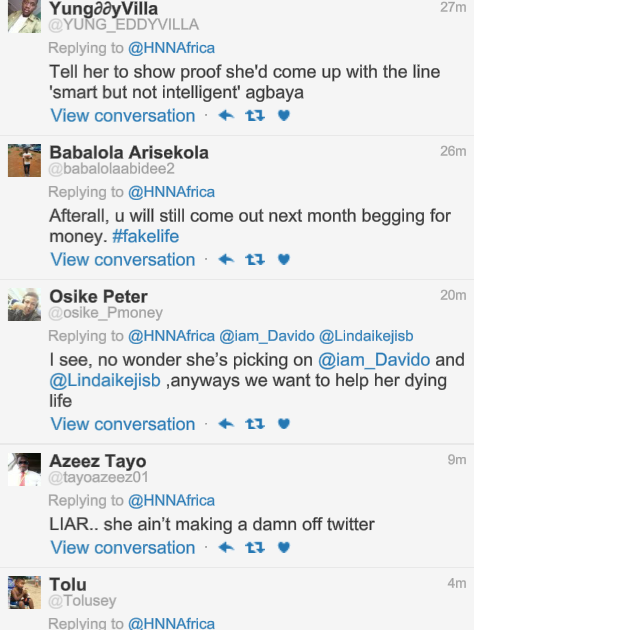The width and height of the screenshot is (630, 630).
Task: Retweet Azeez Tayo's tweet
Action: coord(255,548)
